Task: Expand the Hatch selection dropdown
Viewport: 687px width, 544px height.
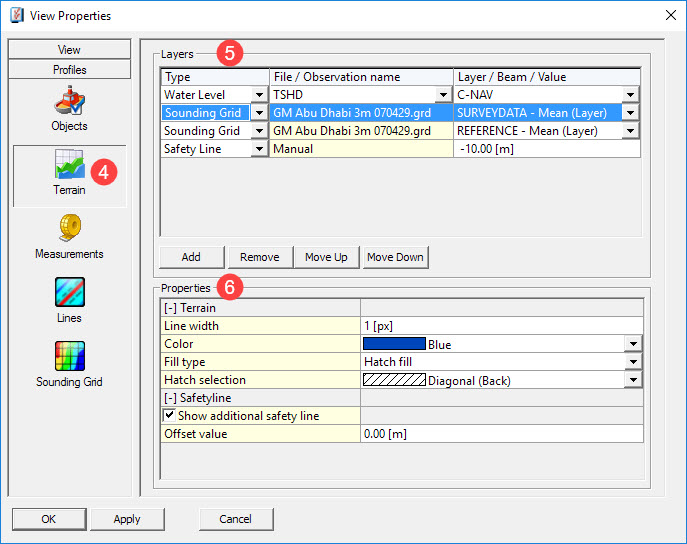Action: [632, 380]
